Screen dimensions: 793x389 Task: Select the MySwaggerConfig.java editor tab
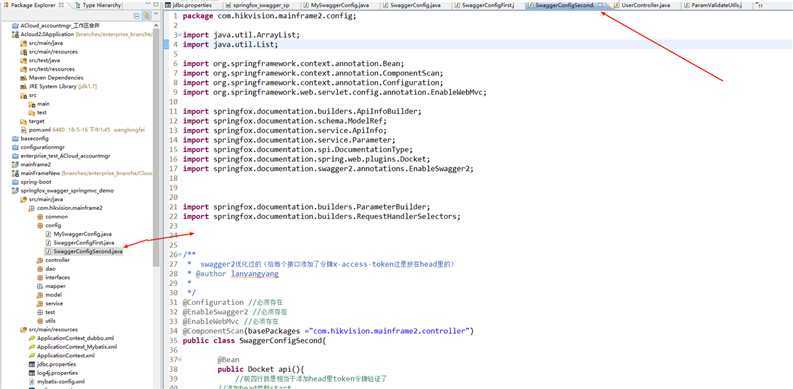(340, 5)
